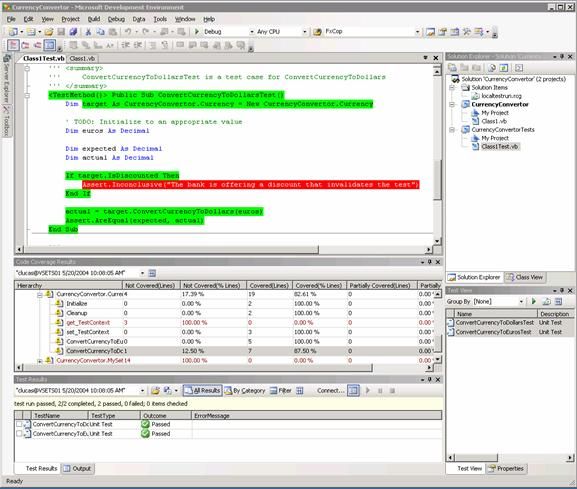Screen dimensions: 577x489
Task: Open the FxCop find combo box dropdown
Action: 417,32
